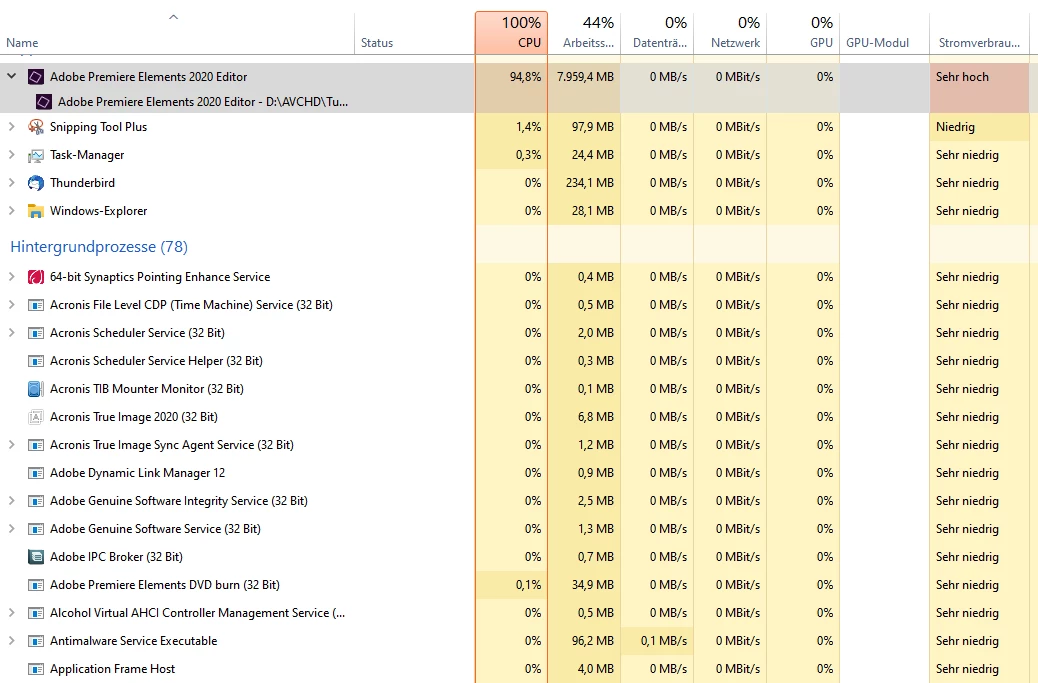Click the Adobe Genuine Software Integrity Service icon
Screen dimensions: 1038x683
point(36,501)
